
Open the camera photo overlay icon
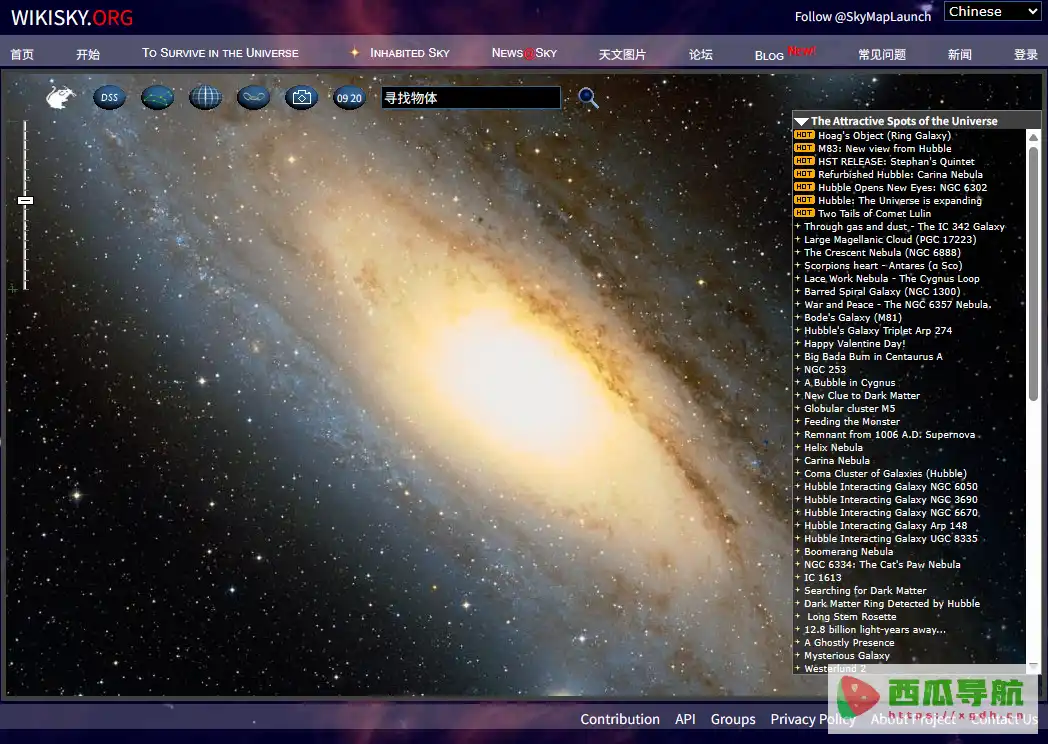(x=301, y=98)
